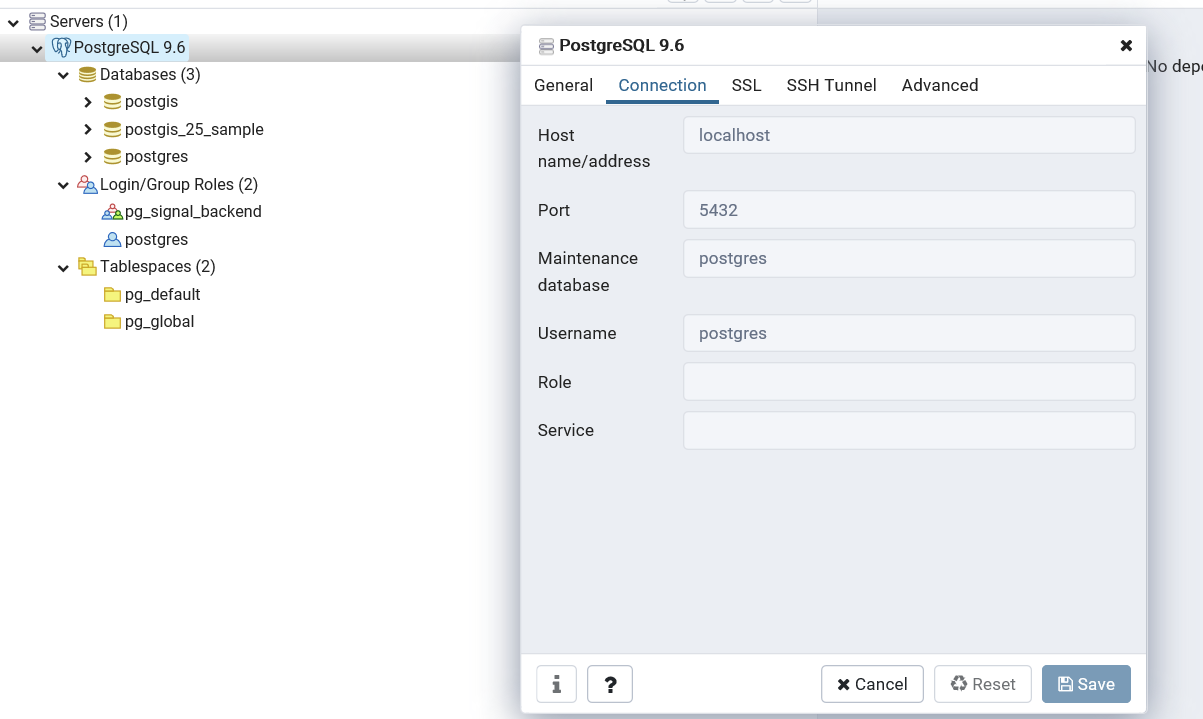Click the postgis database icon
The width and height of the screenshot is (1203, 719).
(x=113, y=102)
